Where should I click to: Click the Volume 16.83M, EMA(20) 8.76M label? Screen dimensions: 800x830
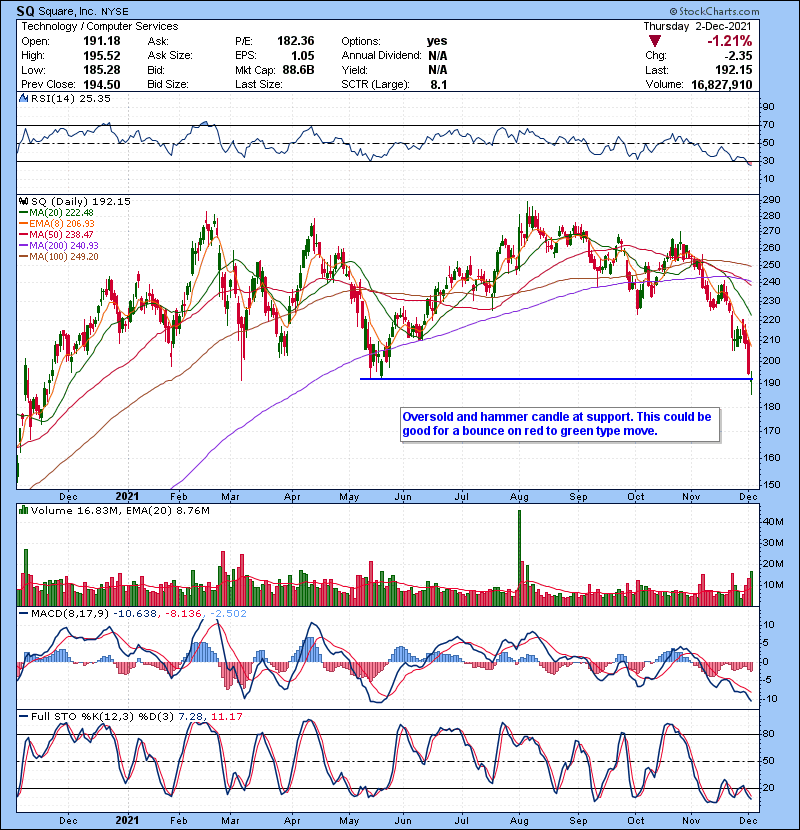pyautogui.click(x=120, y=510)
